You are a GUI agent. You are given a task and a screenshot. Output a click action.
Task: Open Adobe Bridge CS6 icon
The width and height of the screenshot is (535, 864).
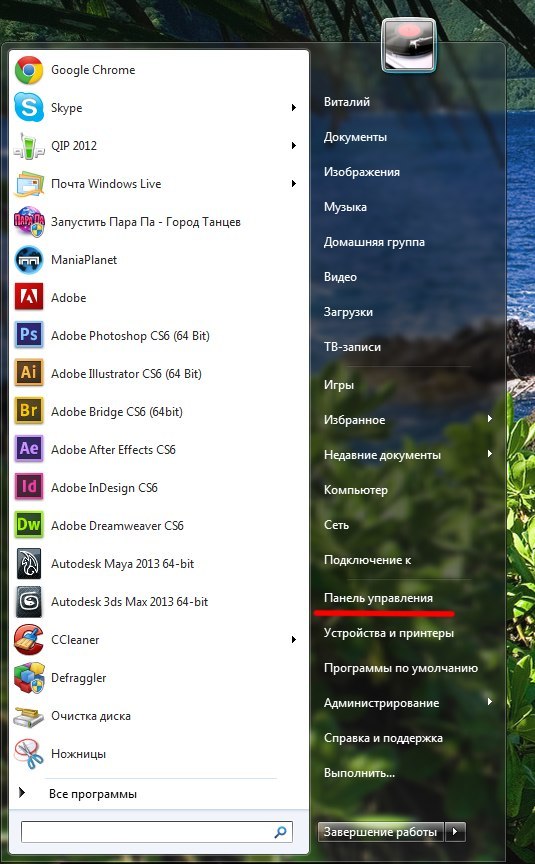pos(29,411)
